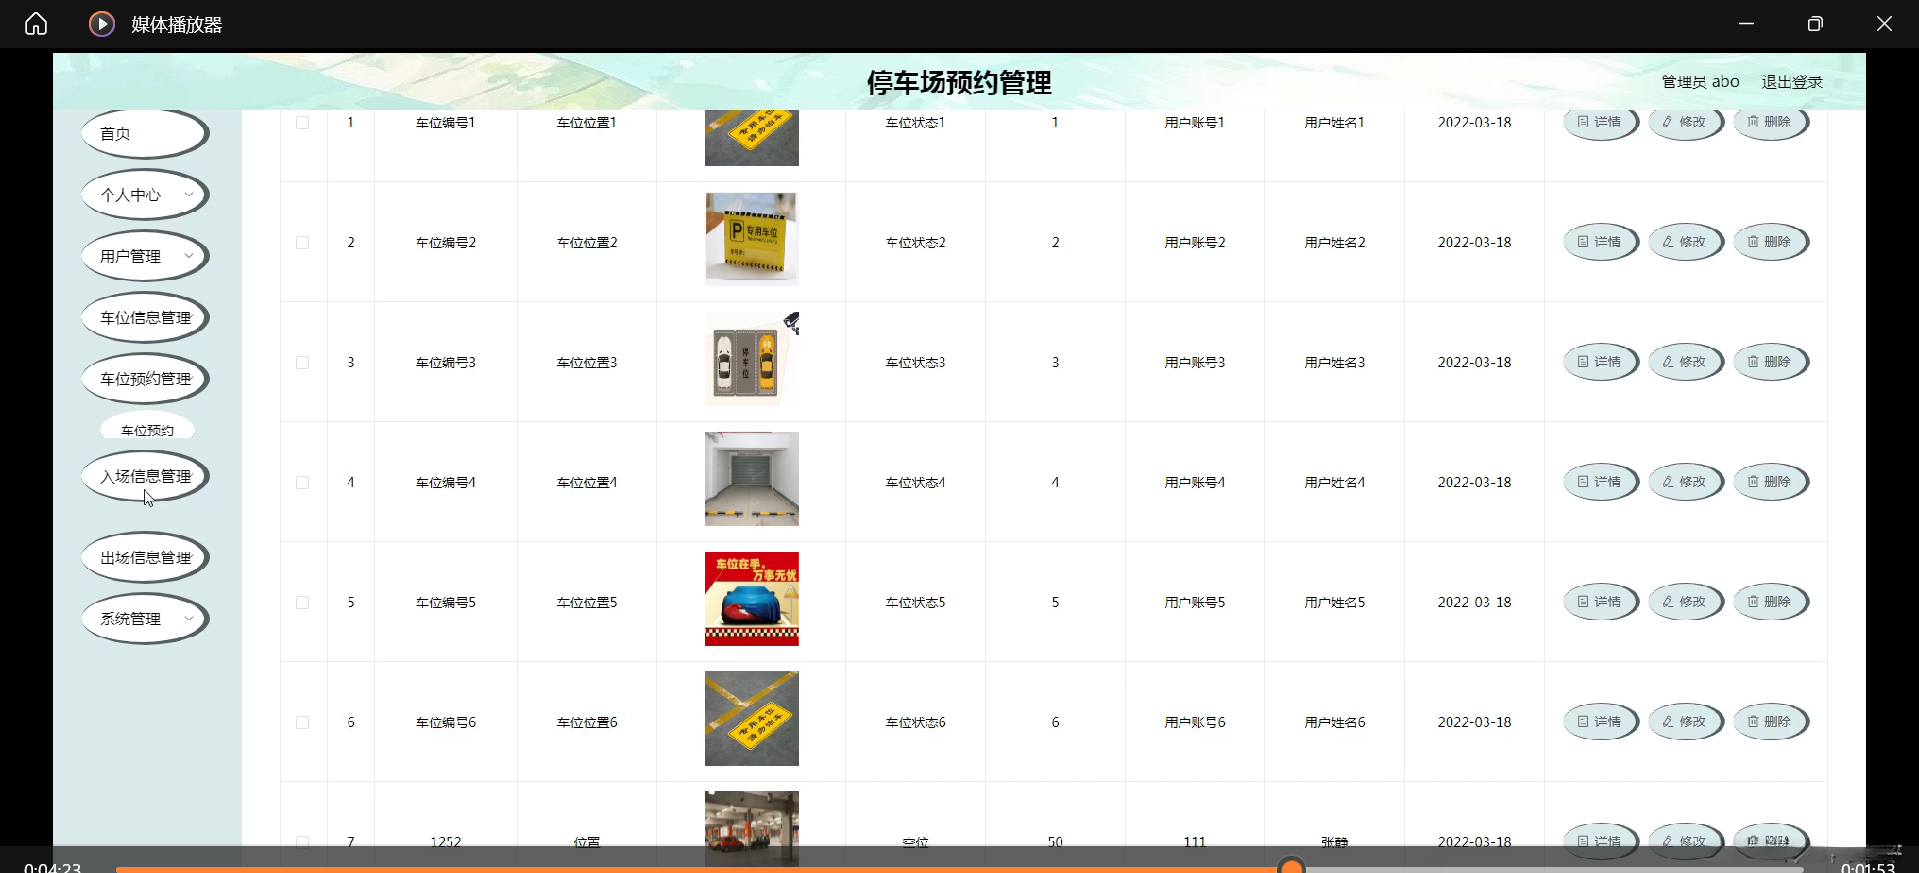This screenshot has height=873, width=1919.
Task: Select the 车位预约 submenu item
Action: pos(147,427)
